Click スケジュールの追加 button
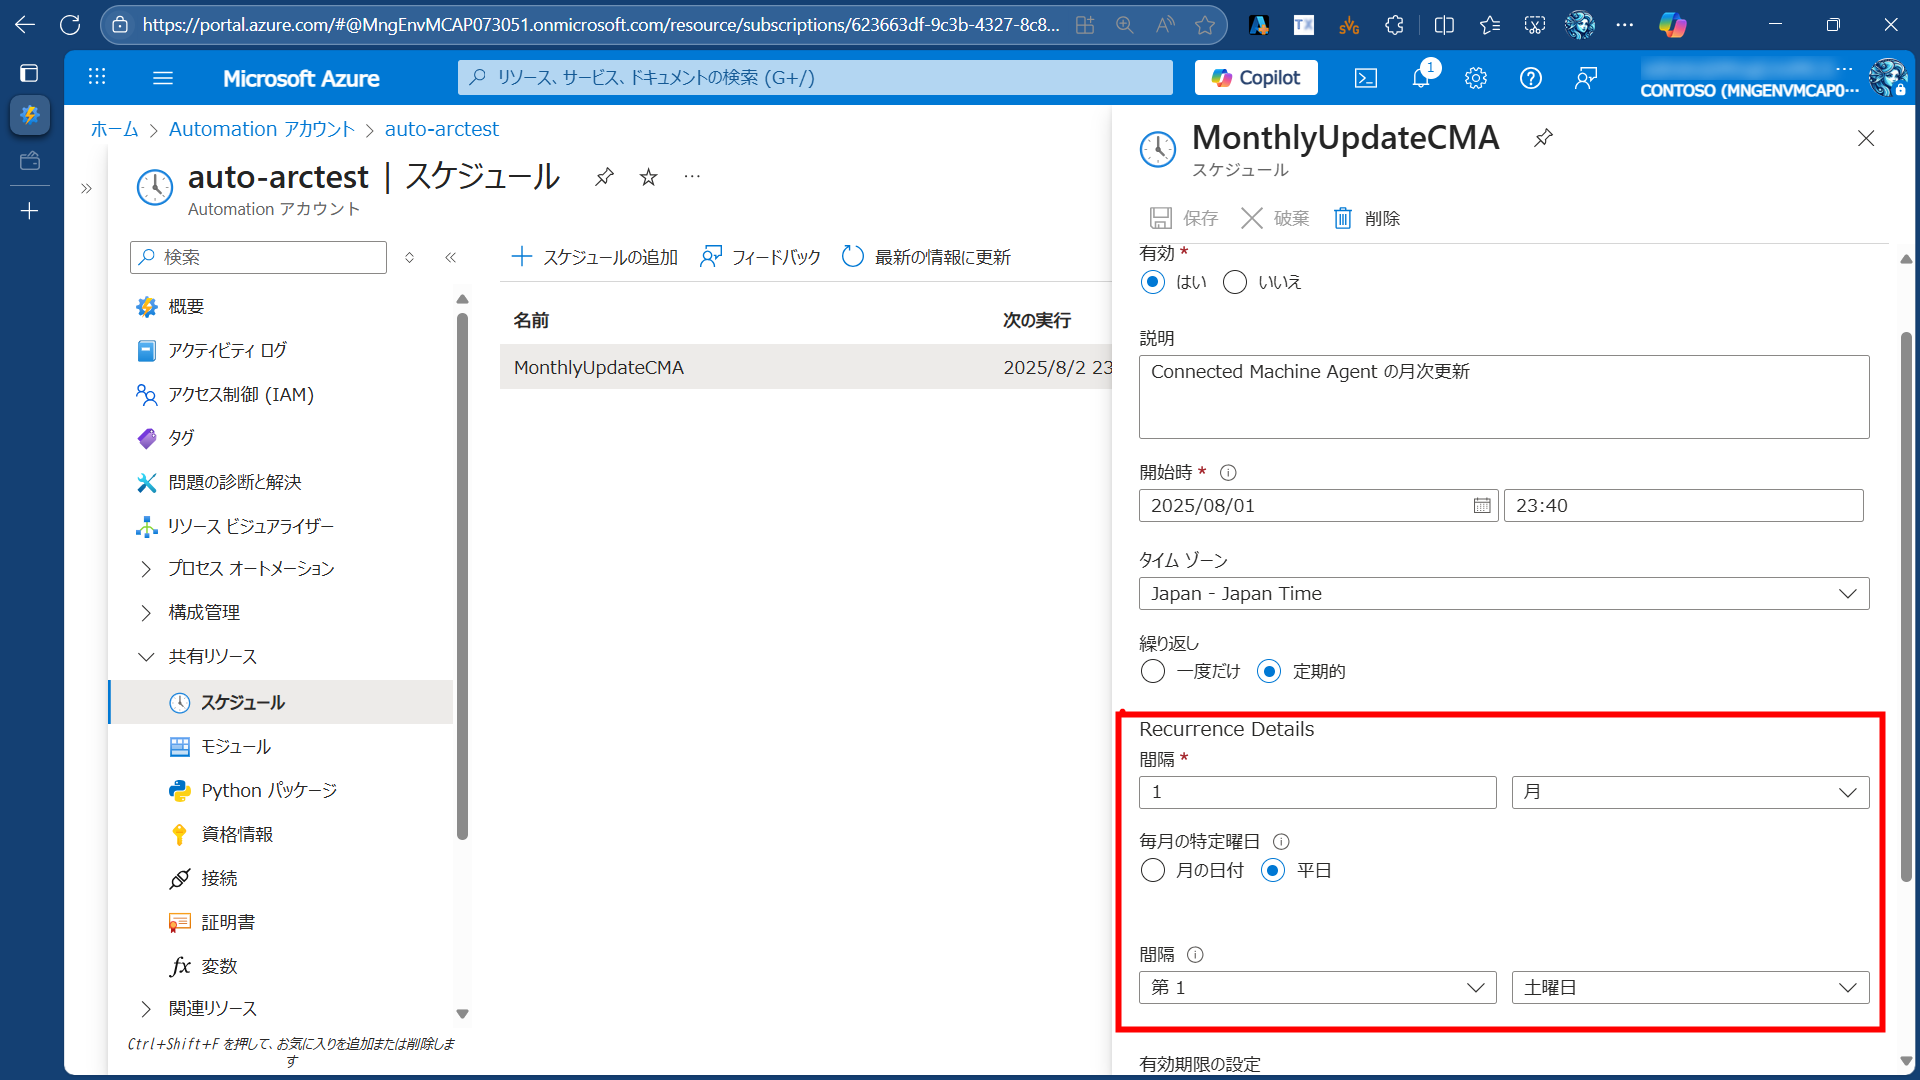This screenshot has height=1080, width=1920. coord(595,257)
